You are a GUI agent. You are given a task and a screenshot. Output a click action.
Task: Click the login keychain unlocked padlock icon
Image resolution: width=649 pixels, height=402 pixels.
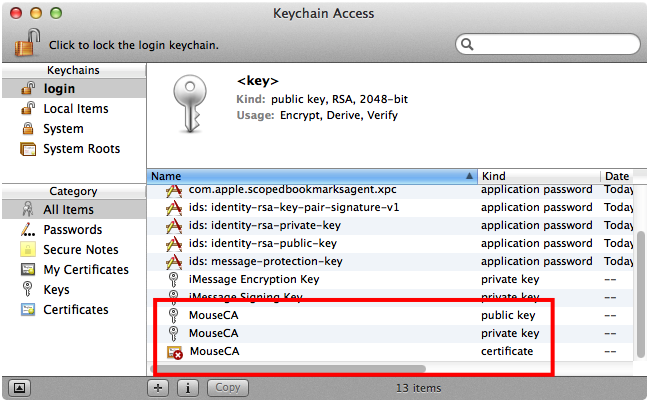tap(28, 88)
